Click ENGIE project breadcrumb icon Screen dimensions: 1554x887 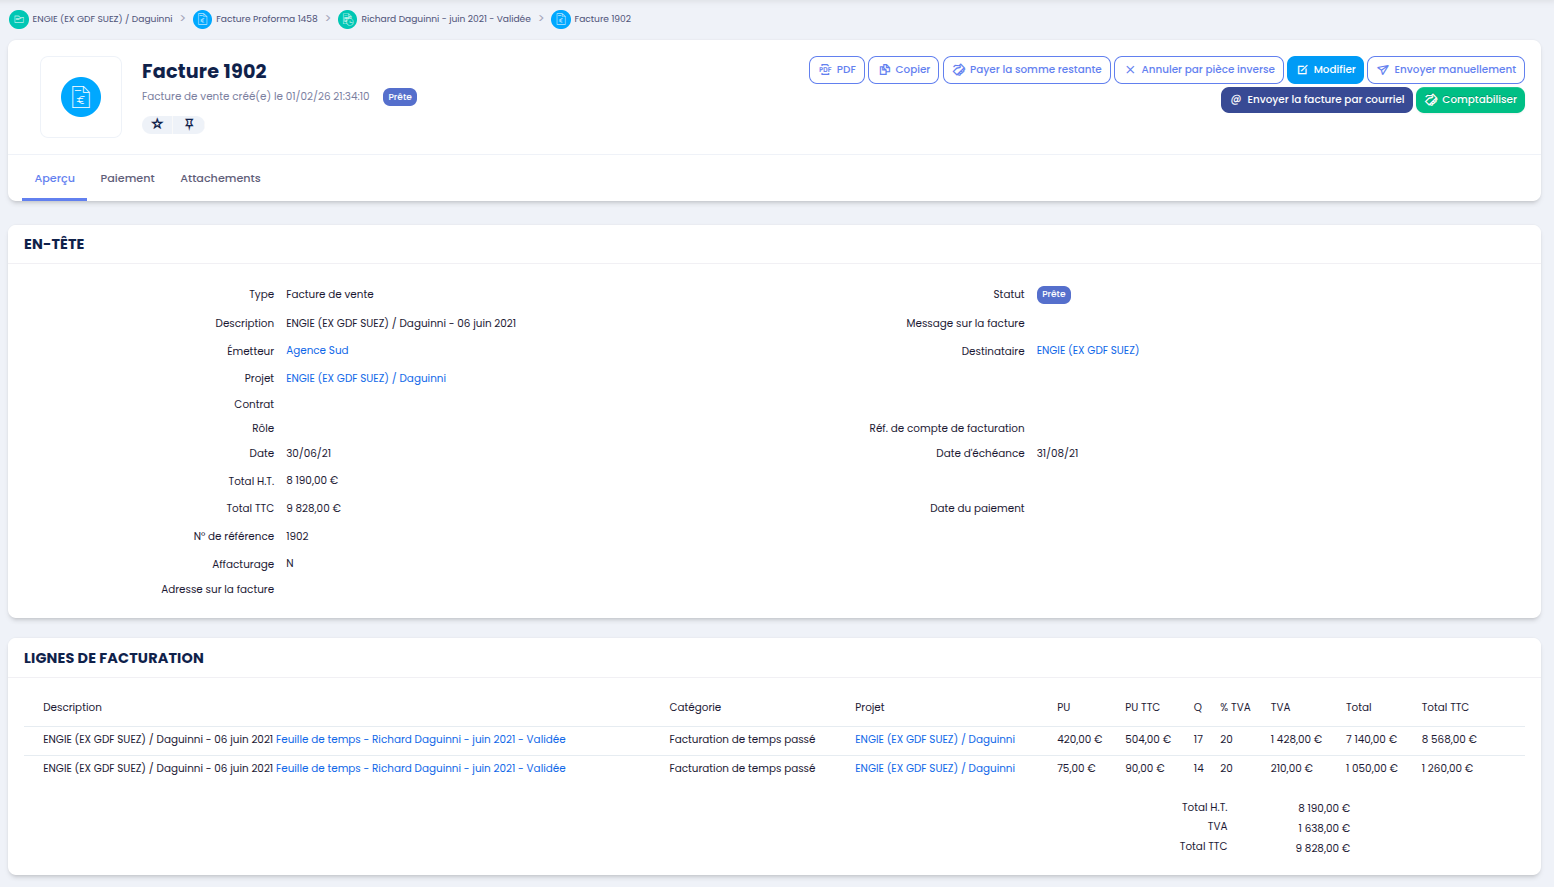(18, 19)
